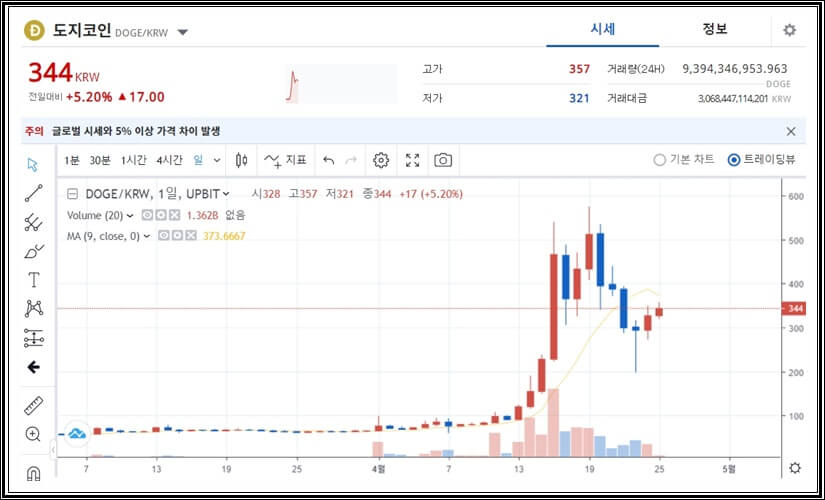
Task: Open the 지표 indicators menu
Action: point(285,160)
